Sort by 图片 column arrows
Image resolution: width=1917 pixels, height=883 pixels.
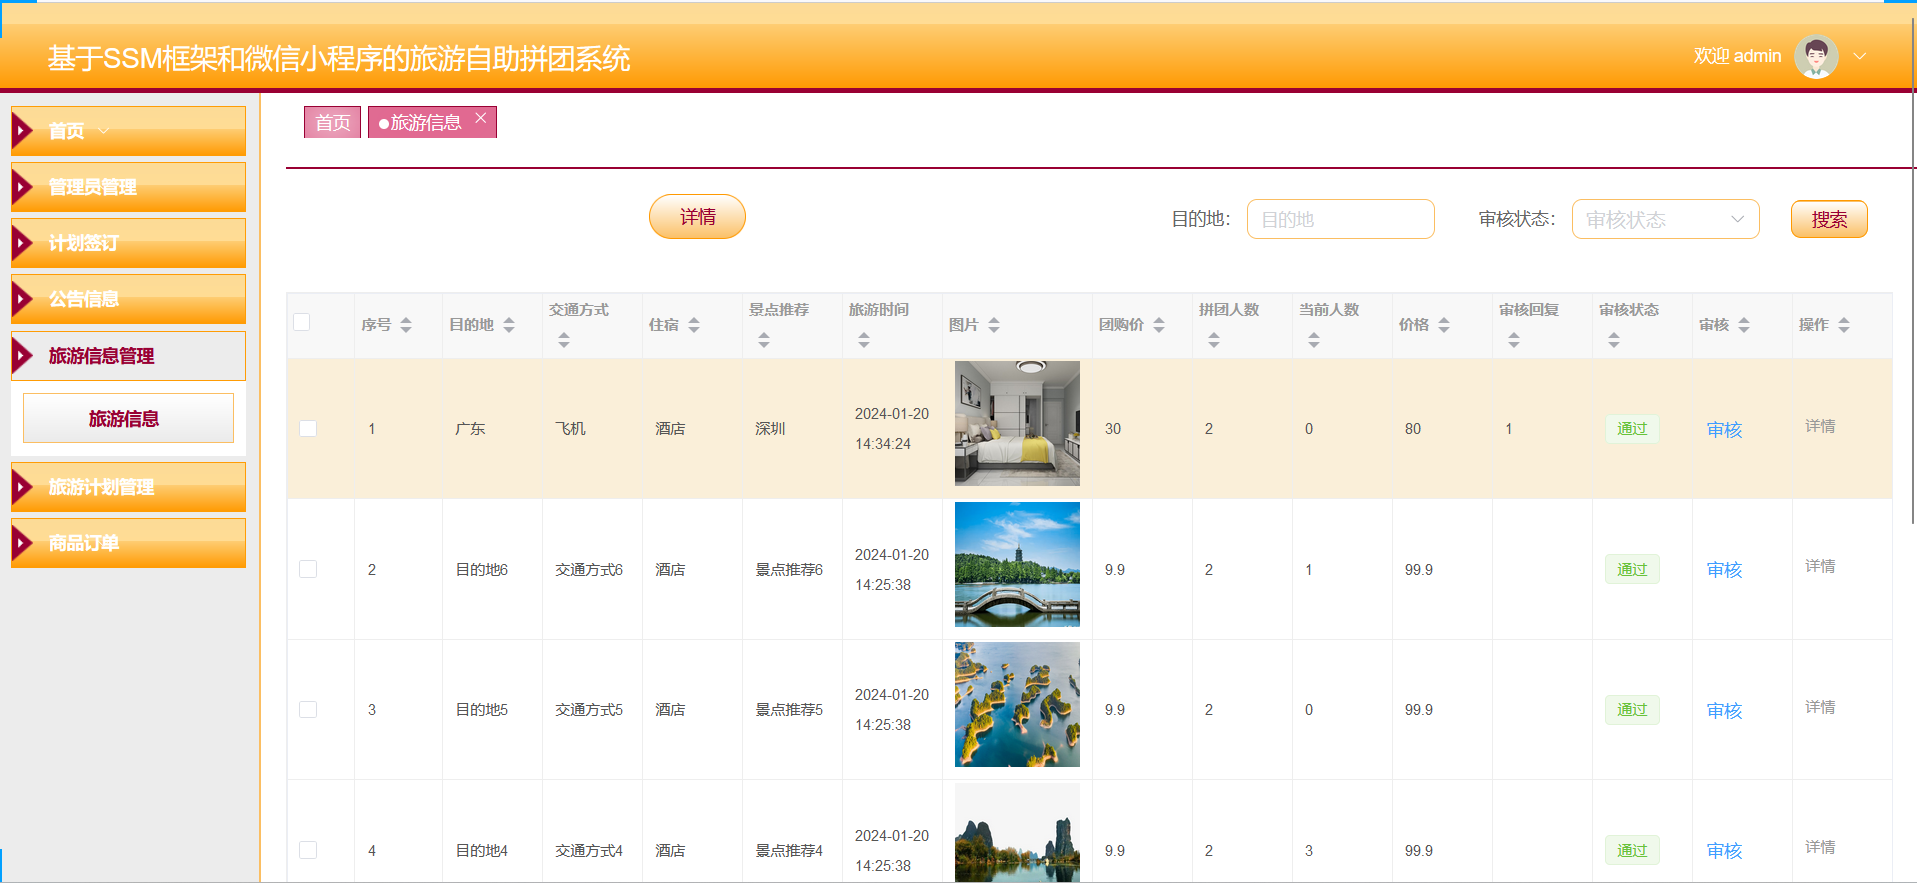994,325
